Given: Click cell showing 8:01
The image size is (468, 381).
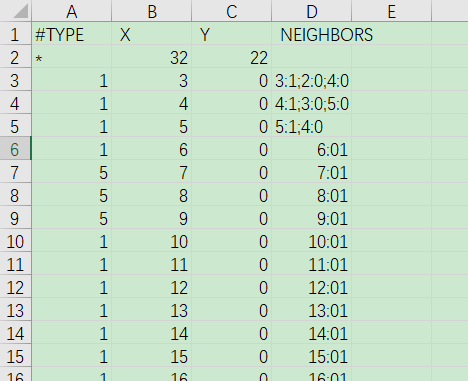Looking at the screenshot, I should coord(311,195).
